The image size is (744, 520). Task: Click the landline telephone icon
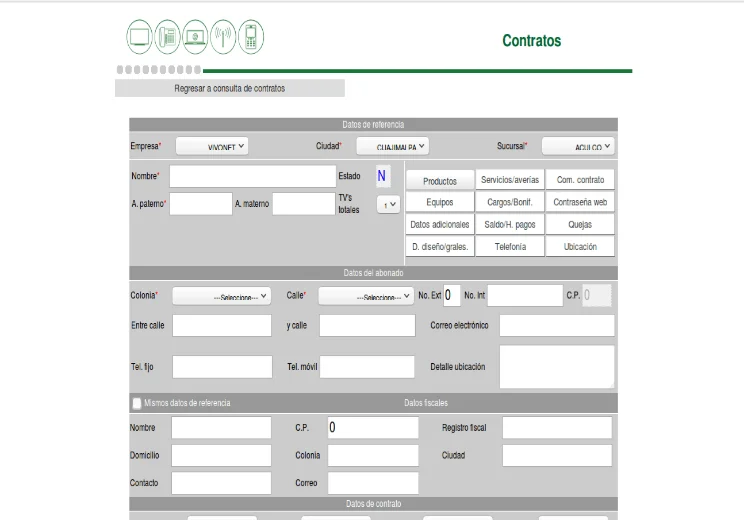point(167,37)
